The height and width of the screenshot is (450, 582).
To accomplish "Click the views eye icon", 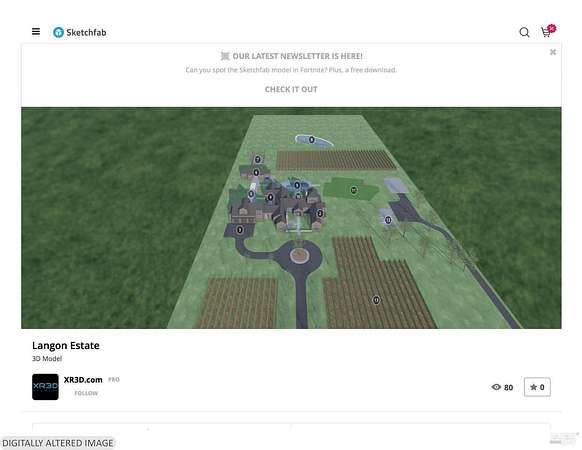I will 496,387.
